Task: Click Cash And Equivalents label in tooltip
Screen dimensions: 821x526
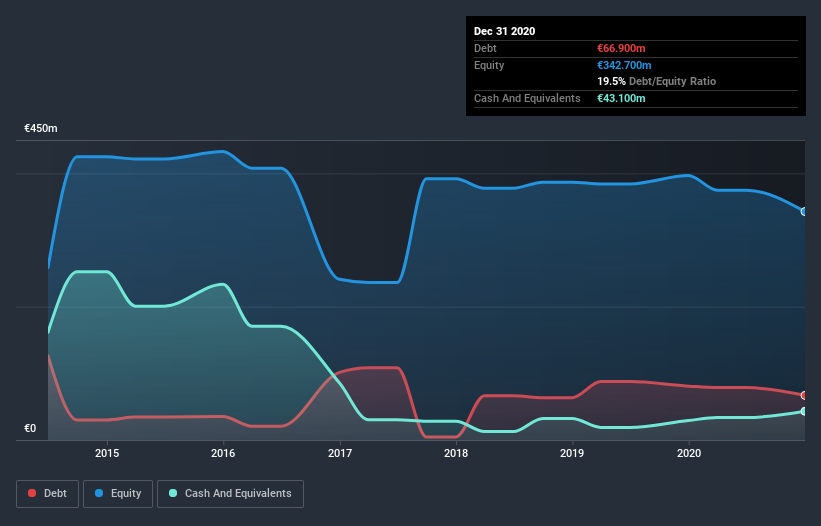Action: coord(527,98)
